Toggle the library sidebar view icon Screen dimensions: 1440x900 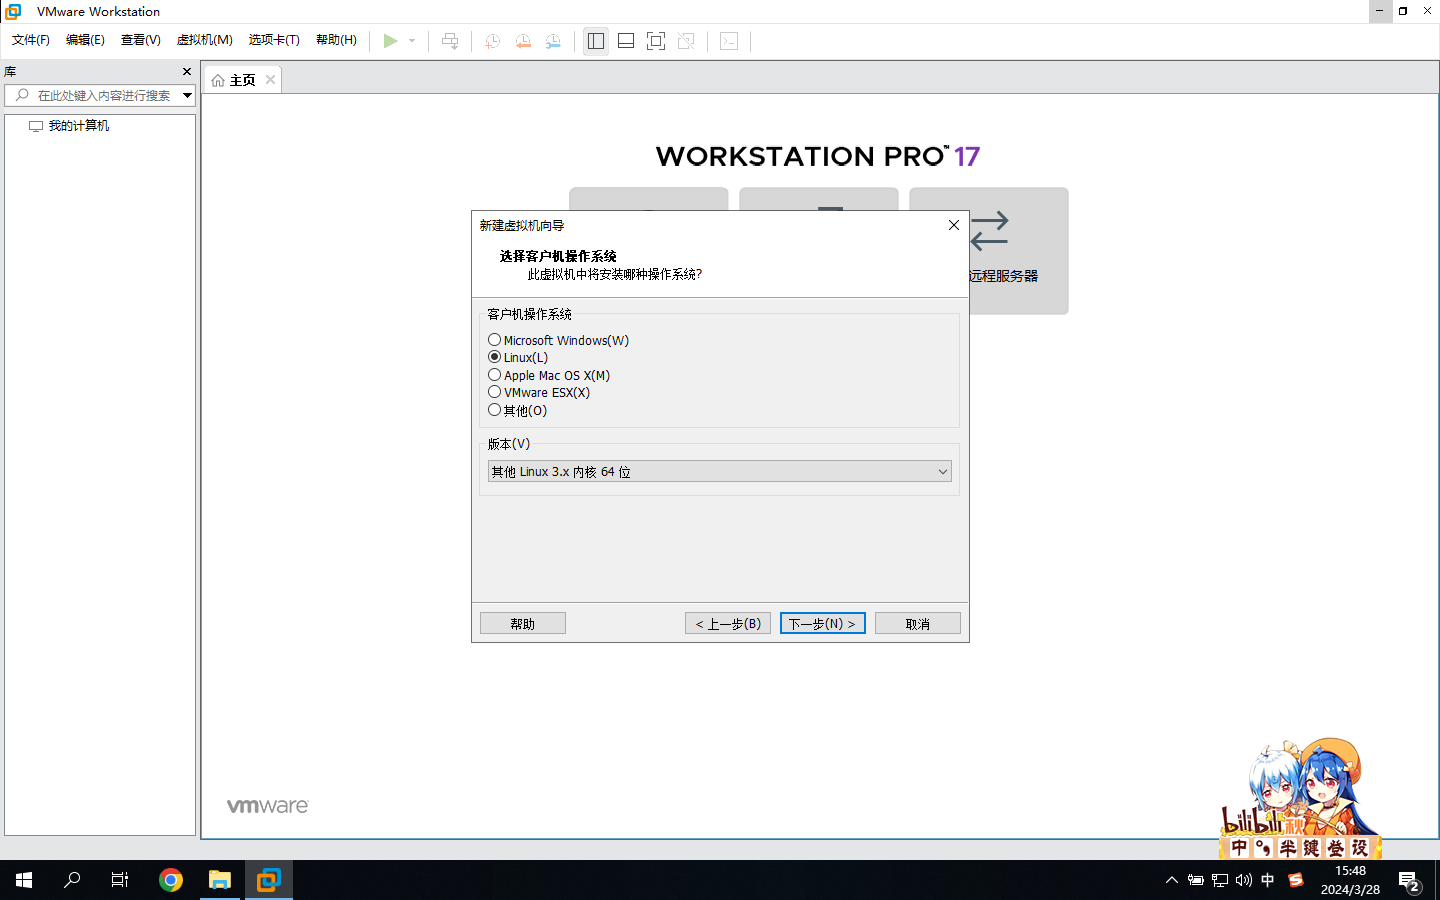pyautogui.click(x=596, y=41)
